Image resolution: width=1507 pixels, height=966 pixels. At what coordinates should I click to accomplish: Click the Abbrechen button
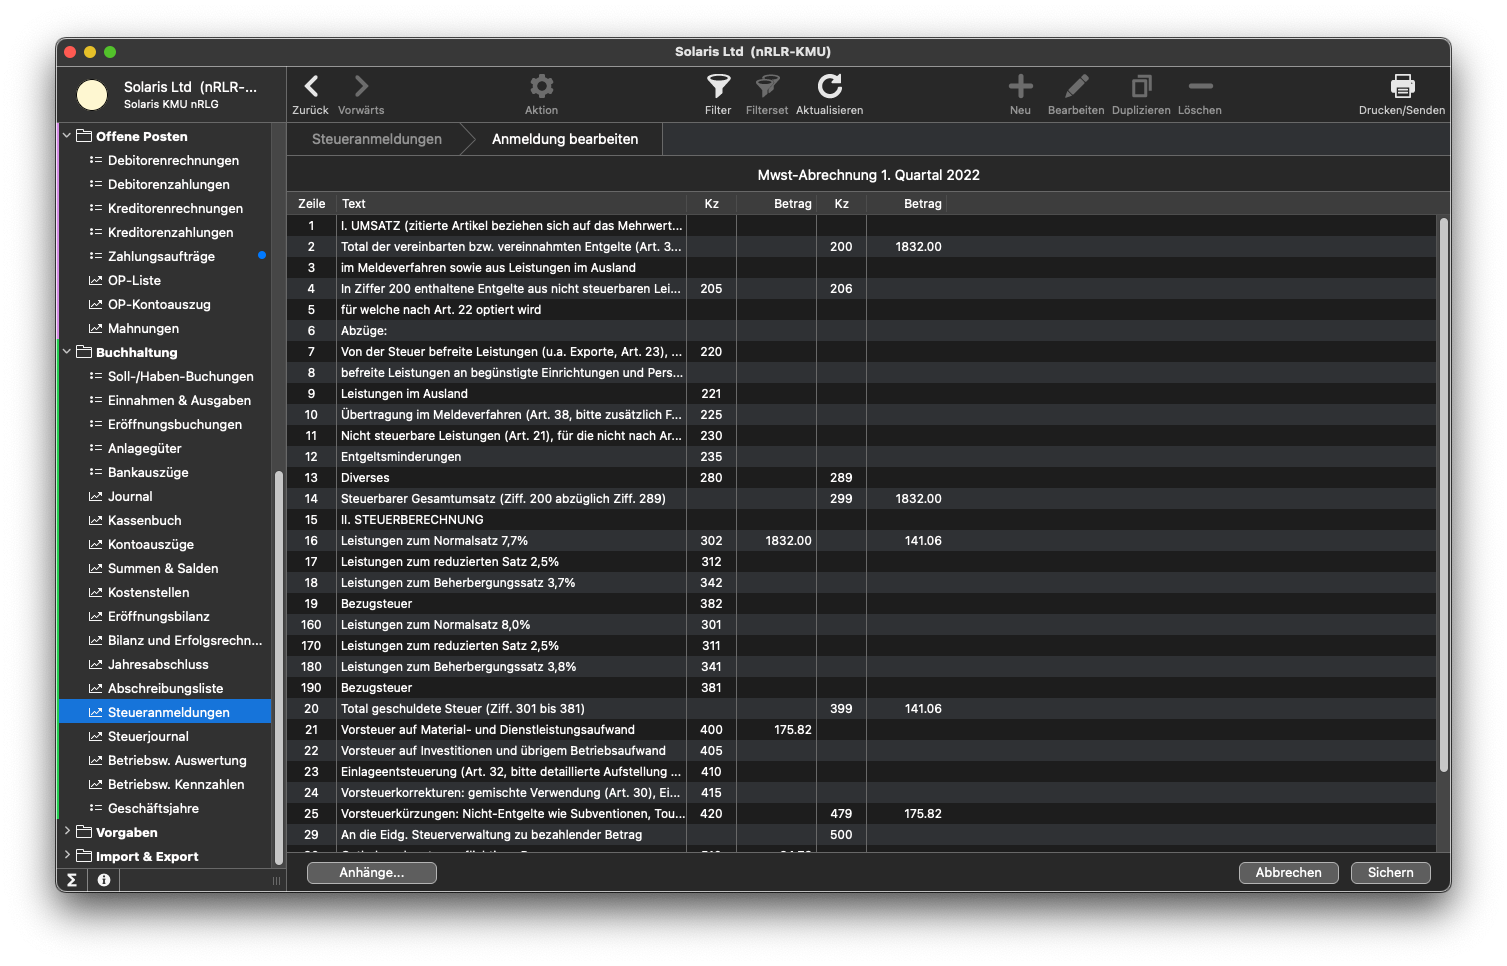coord(1288,873)
